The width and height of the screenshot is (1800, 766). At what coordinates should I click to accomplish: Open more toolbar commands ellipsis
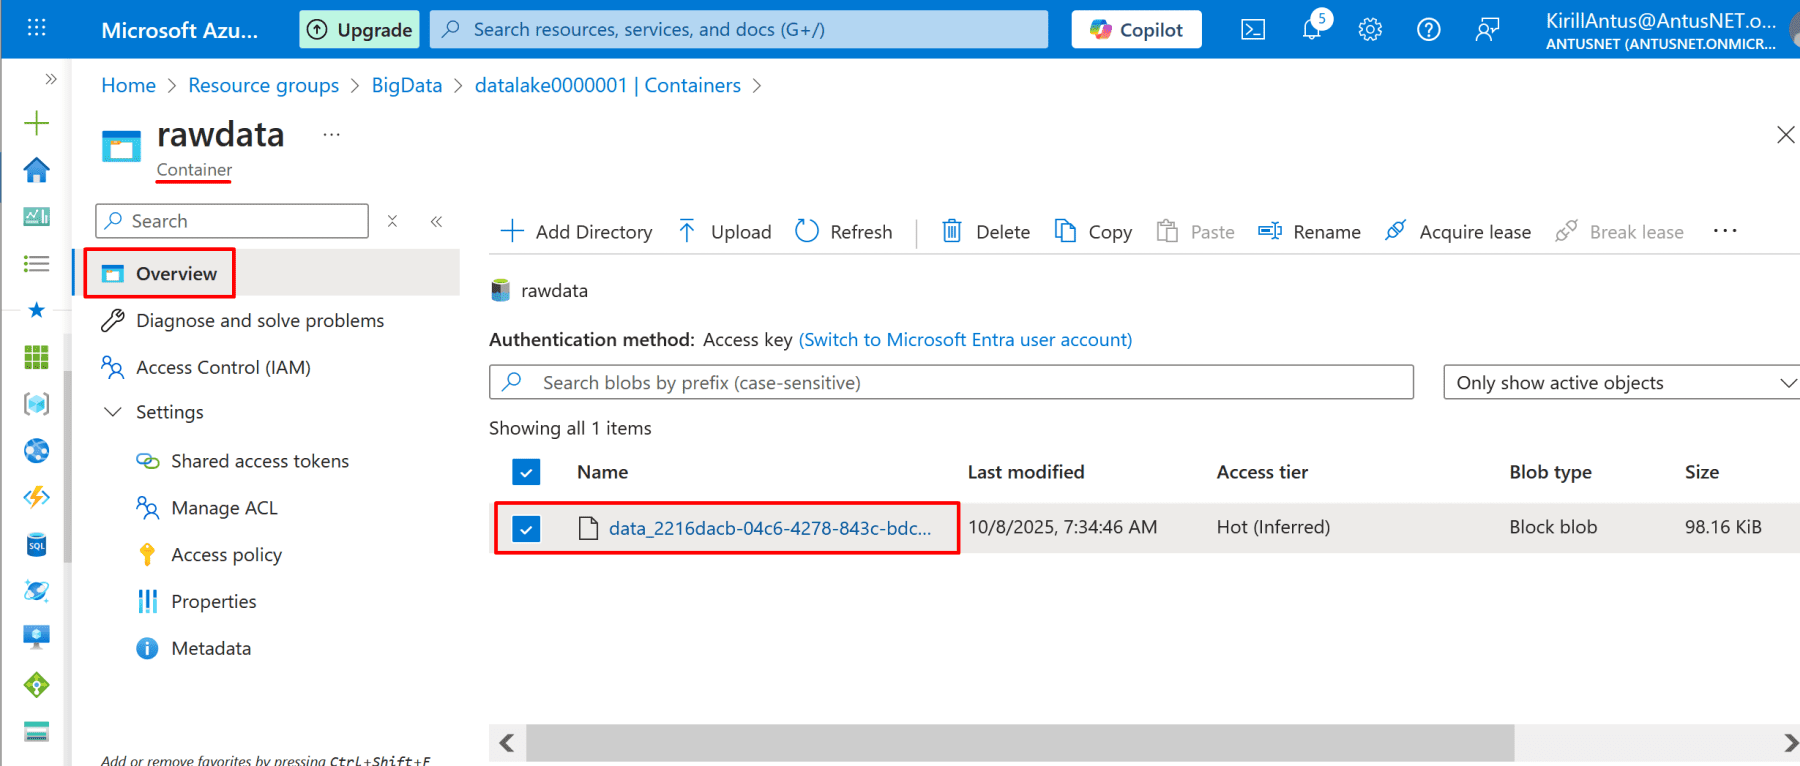coord(1724,231)
